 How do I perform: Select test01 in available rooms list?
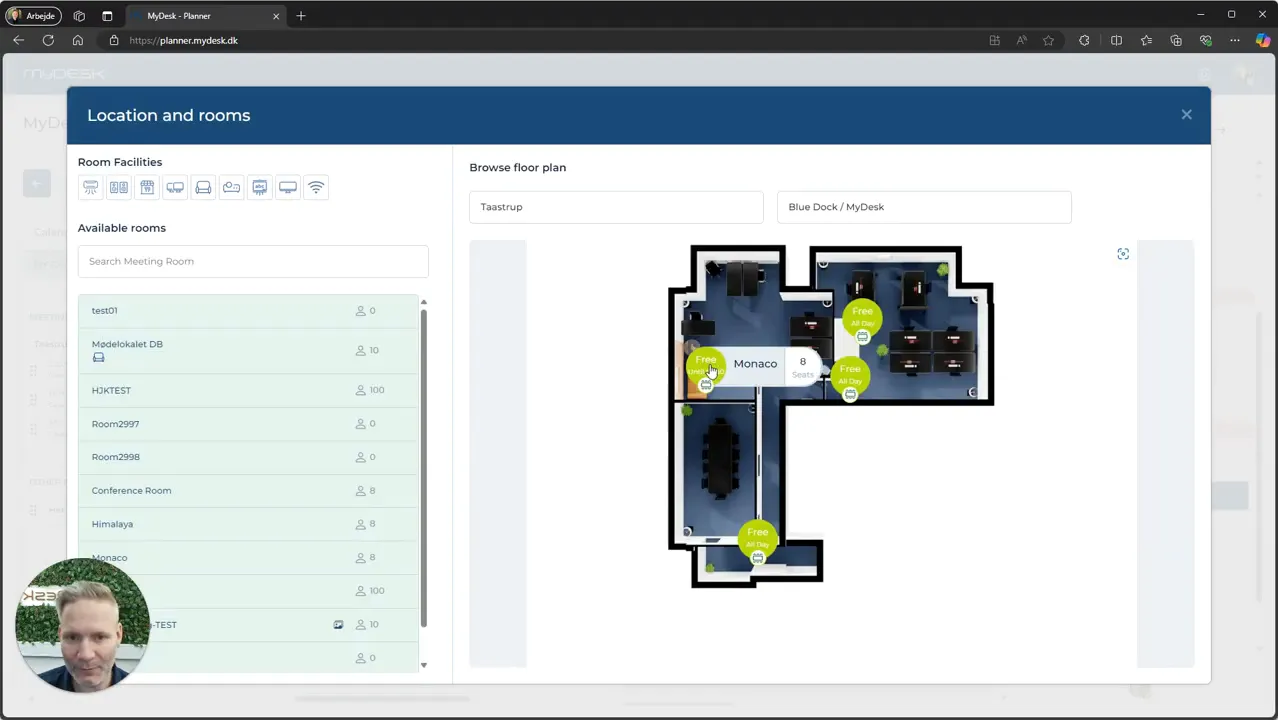[249, 311]
